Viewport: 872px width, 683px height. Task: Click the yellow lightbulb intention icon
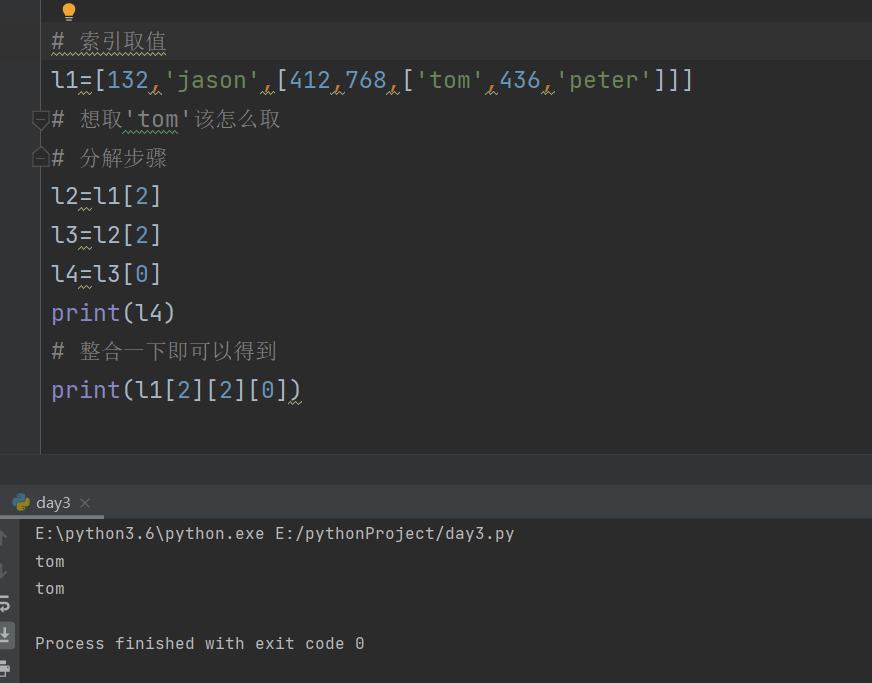tap(68, 11)
